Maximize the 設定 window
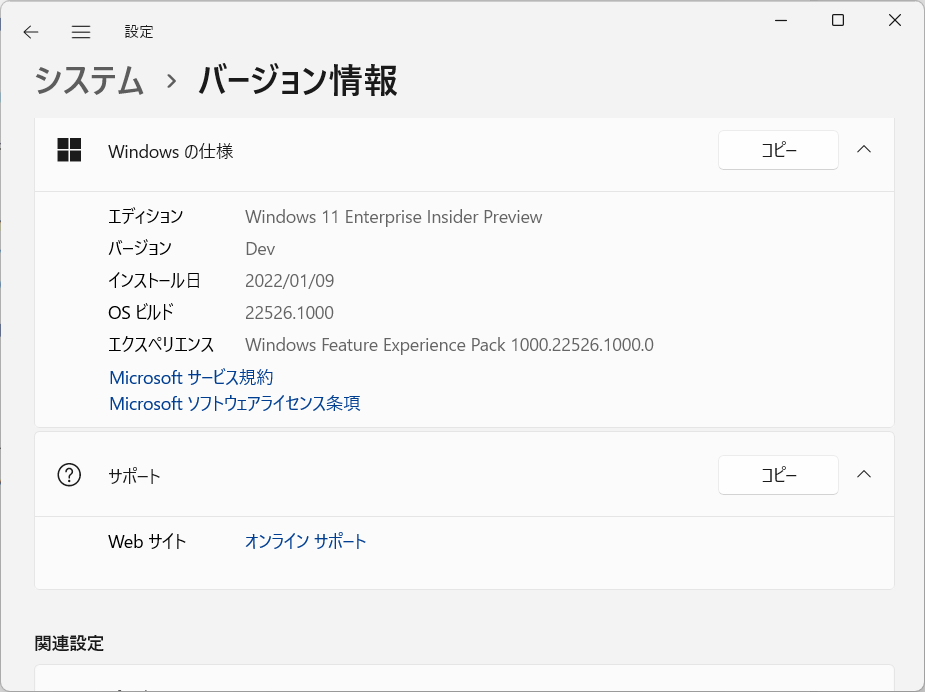Image resolution: width=925 pixels, height=692 pixels. pyautogui.click(x=838, y=20)
